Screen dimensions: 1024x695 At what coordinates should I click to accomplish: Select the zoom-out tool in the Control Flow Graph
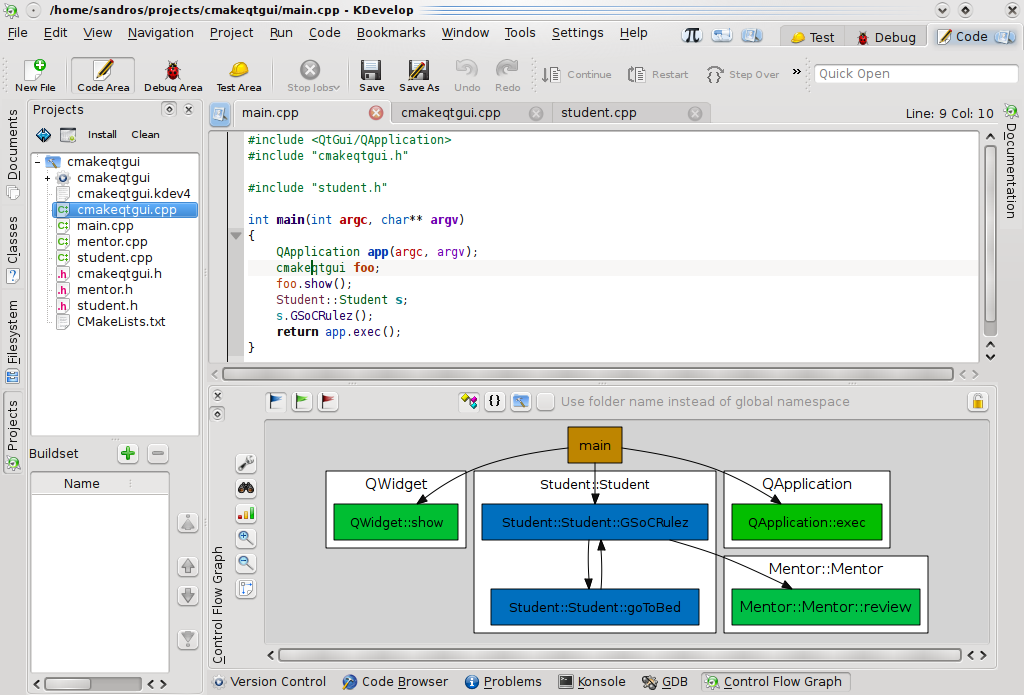246,563
